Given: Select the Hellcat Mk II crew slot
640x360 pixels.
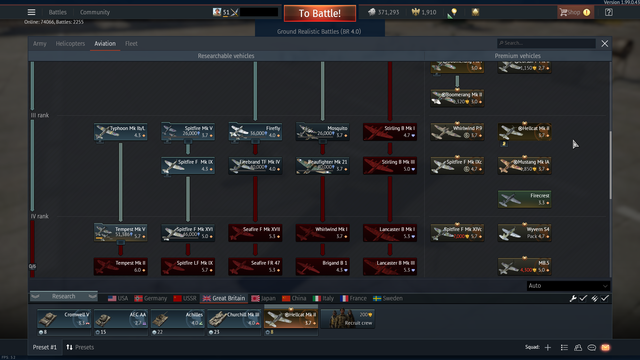Looking at the screenshot, I should click(x=291, y=319).
